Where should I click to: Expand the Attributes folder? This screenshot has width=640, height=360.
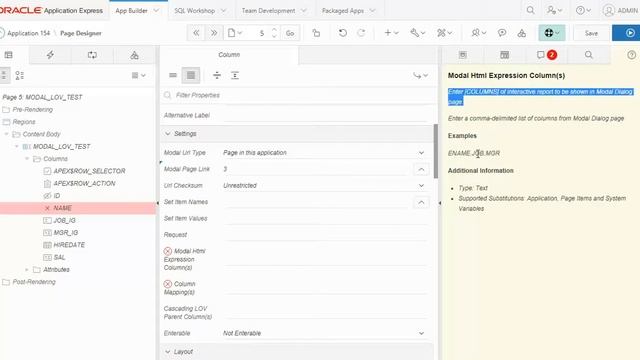click(27, 269)
